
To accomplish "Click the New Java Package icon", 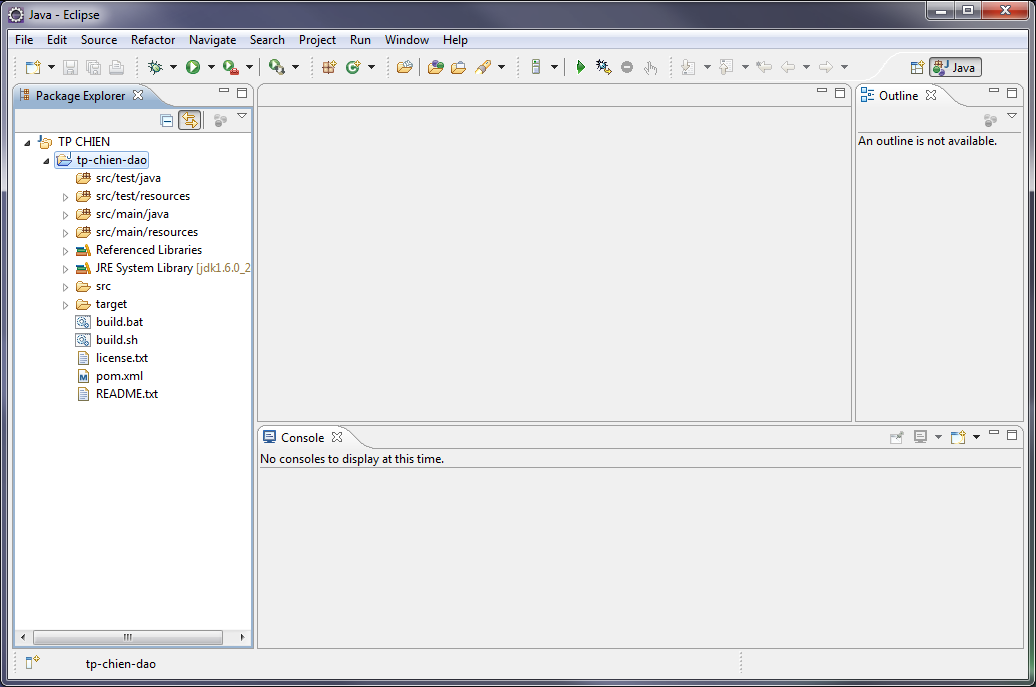I will tap(329, 67).
